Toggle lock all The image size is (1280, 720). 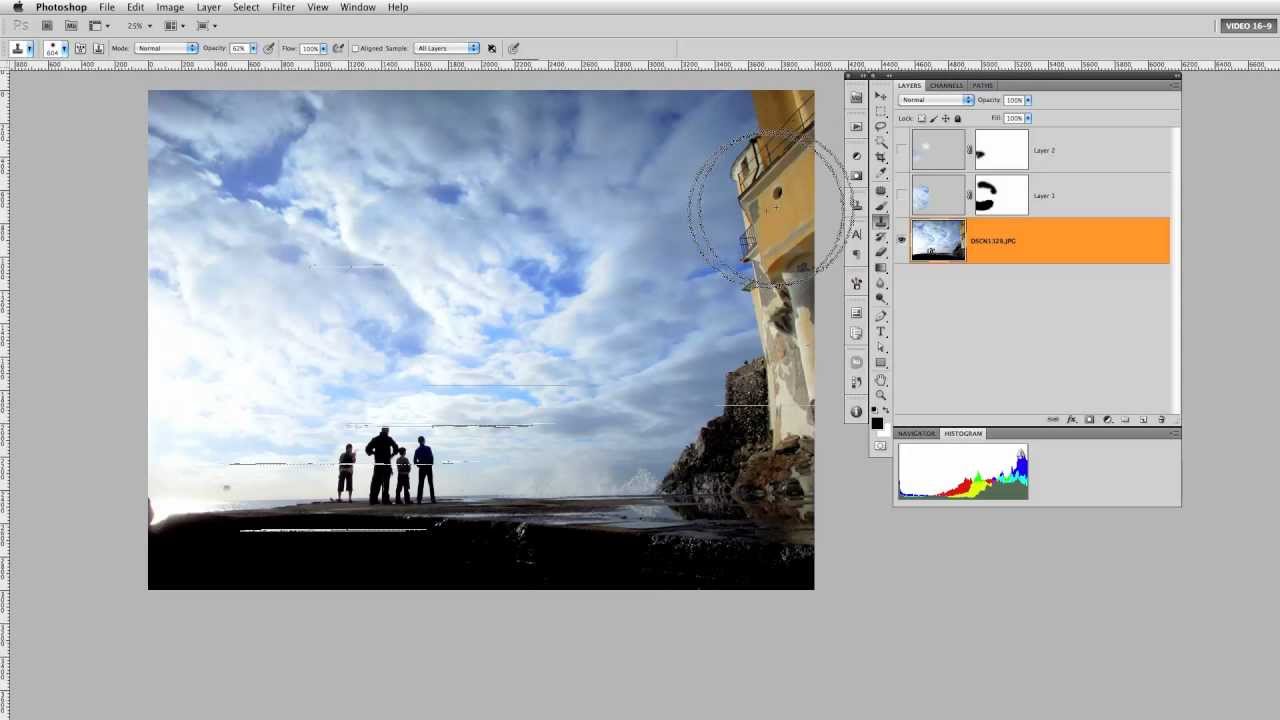click(957, 118)
